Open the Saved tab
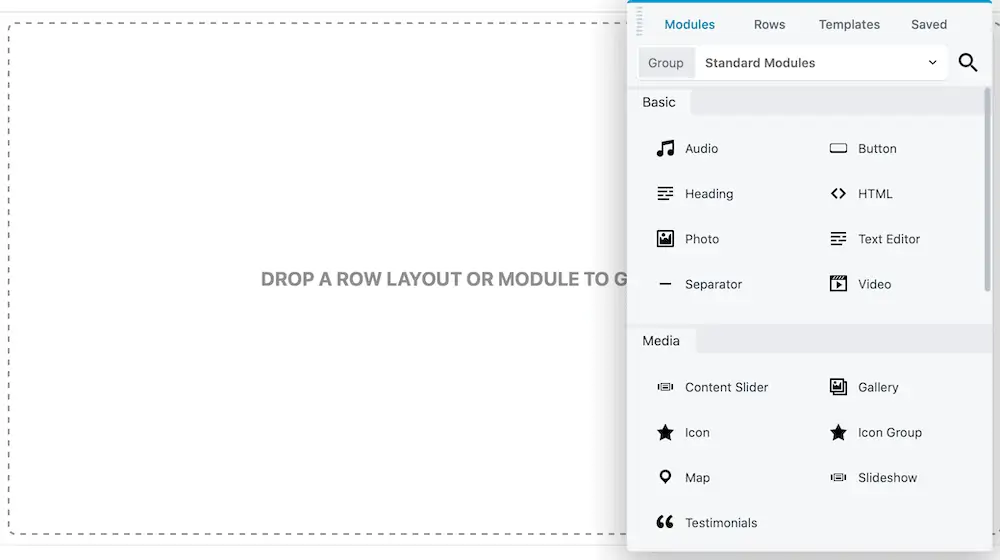 (x=929, y=24)
